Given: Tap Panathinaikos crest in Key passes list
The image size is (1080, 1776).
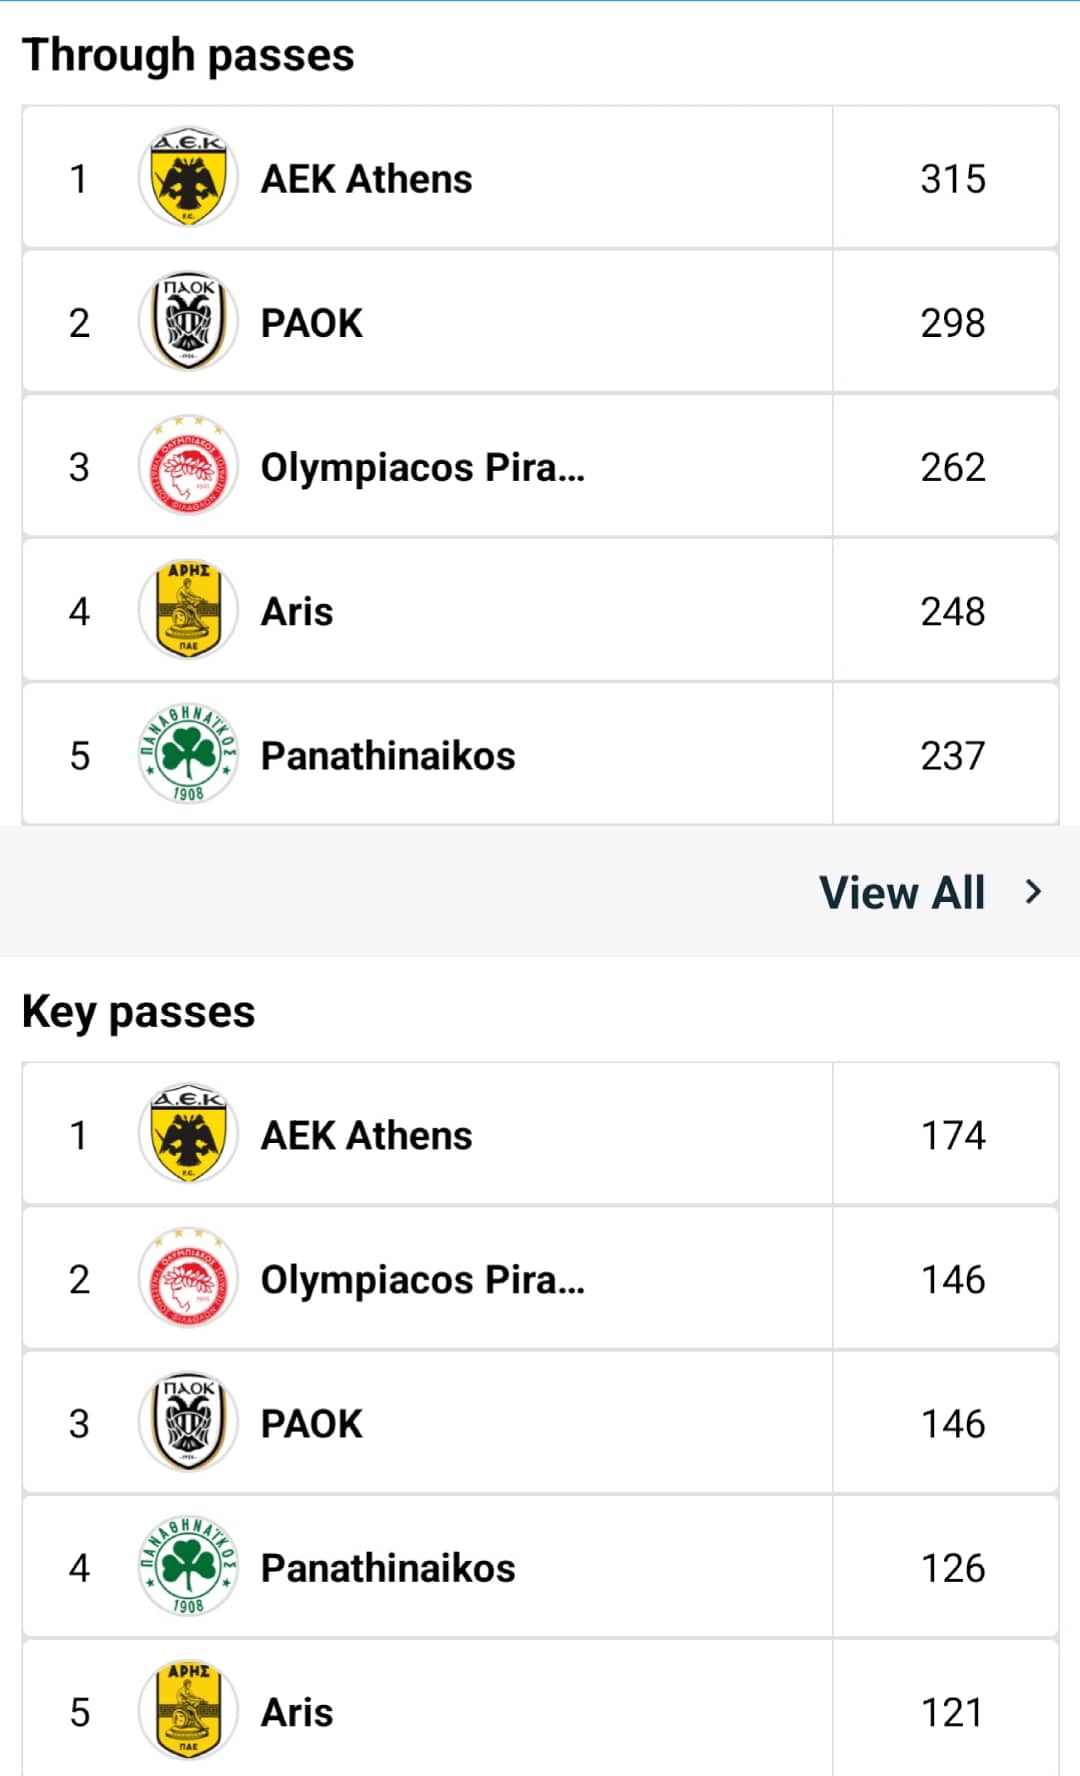Looking at the screenshot, I should [188, 1566].
